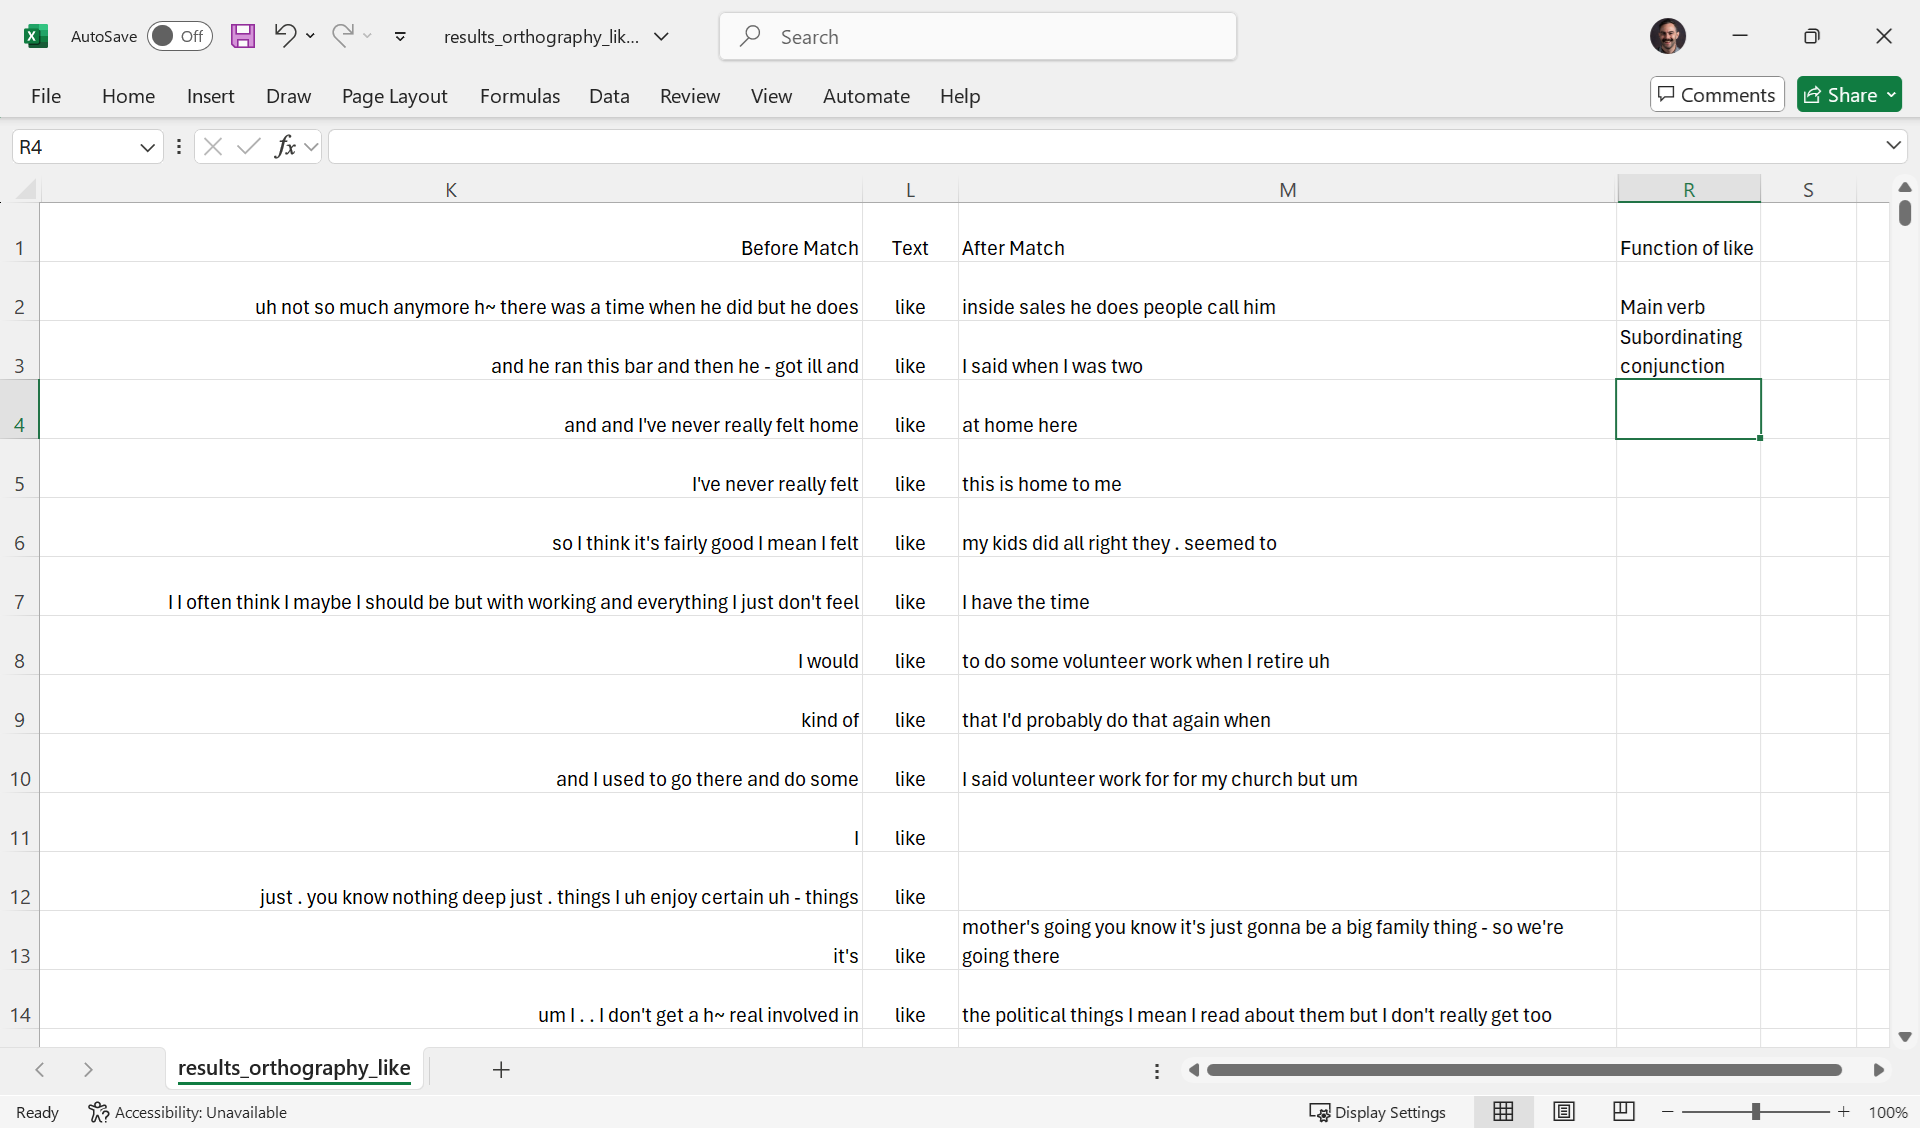Click the Save icon in title bar

click(243, 37)
